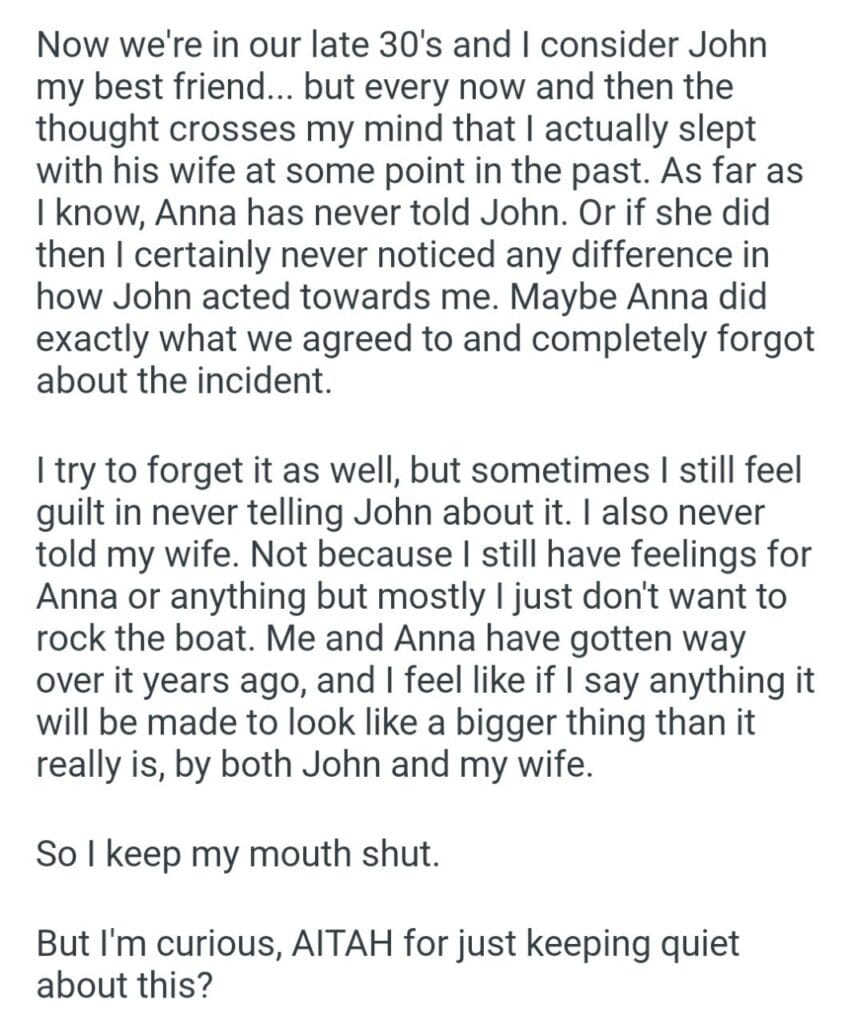Click the words "about this?" at the end
This screenshot has width=855, height=1024.
[x=124, y=985]
